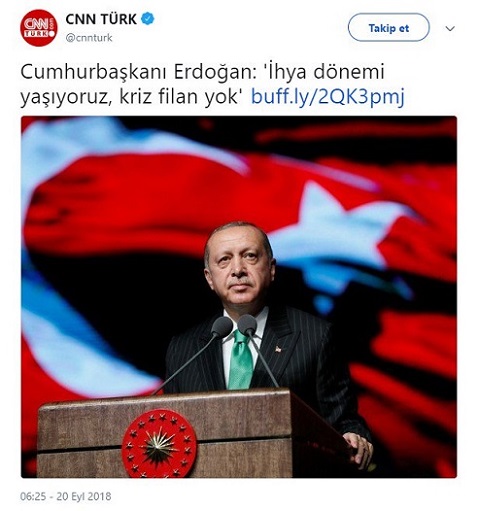Visit the @cnnturk handle

(89, 38)
